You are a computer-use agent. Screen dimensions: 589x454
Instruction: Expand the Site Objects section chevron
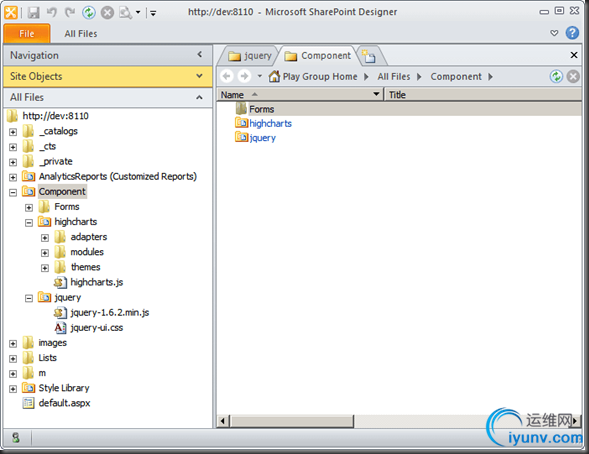click(x=199, y=76)
